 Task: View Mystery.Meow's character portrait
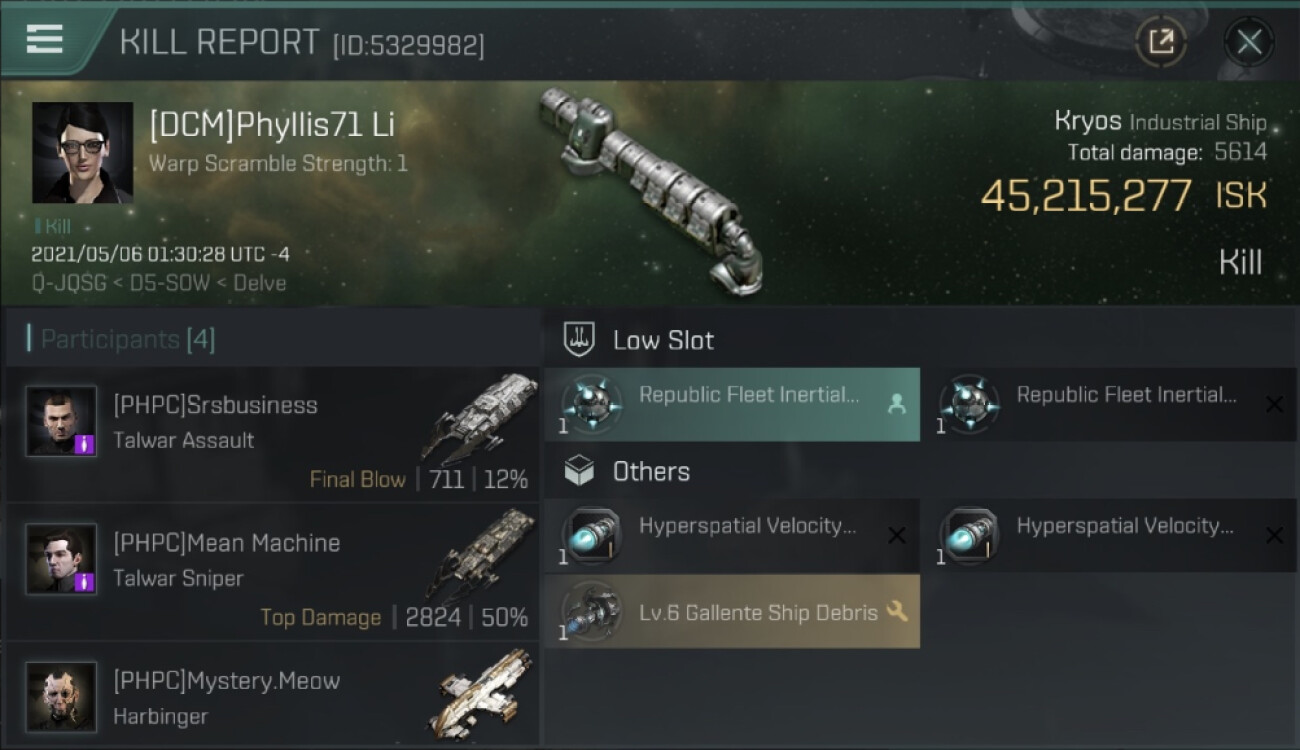[62, 696]
